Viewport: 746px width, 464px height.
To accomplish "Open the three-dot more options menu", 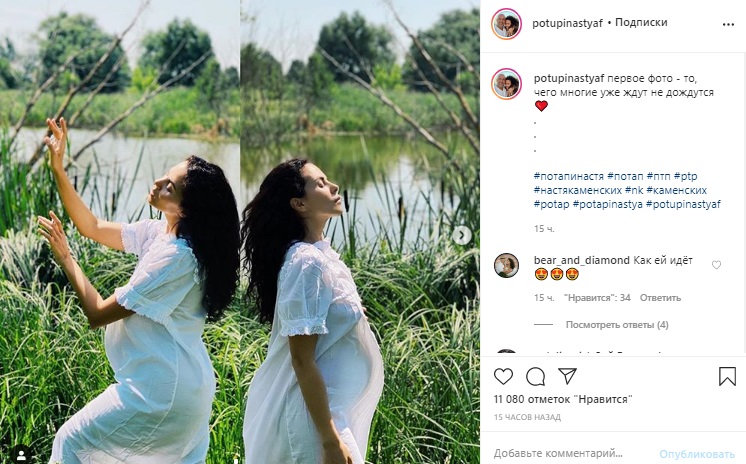I will pos(728,25).
